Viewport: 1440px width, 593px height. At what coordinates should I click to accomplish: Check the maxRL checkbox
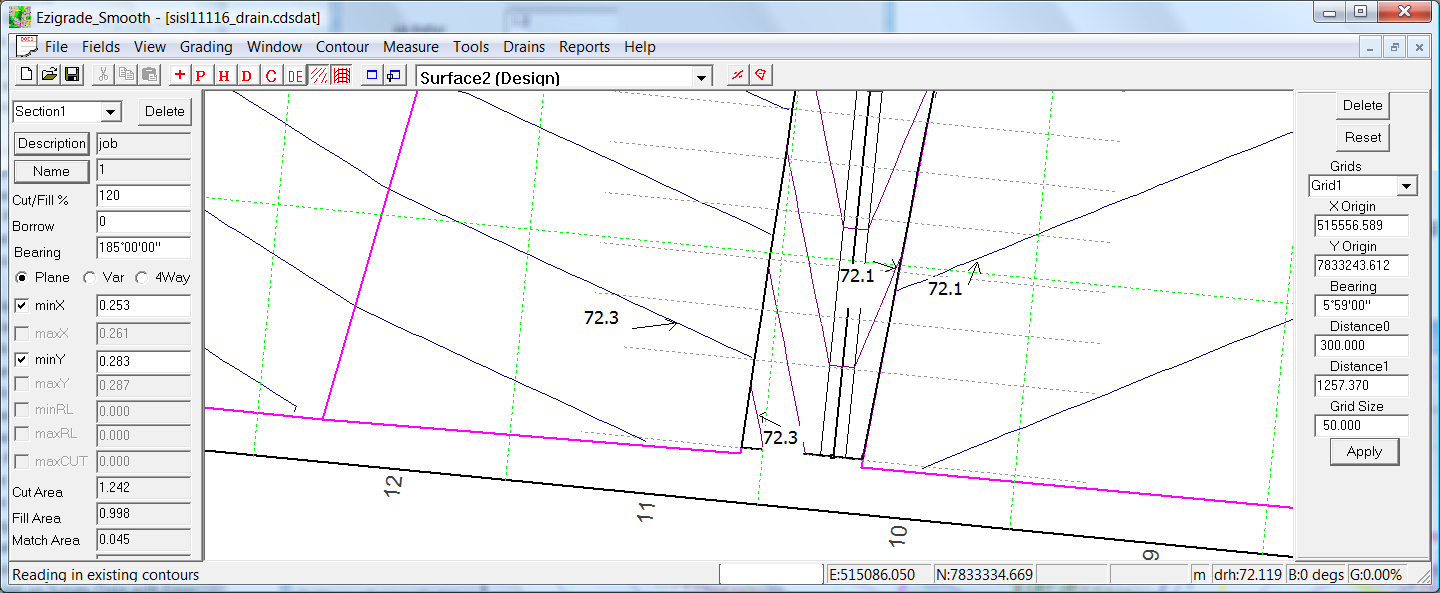[23, 435]
